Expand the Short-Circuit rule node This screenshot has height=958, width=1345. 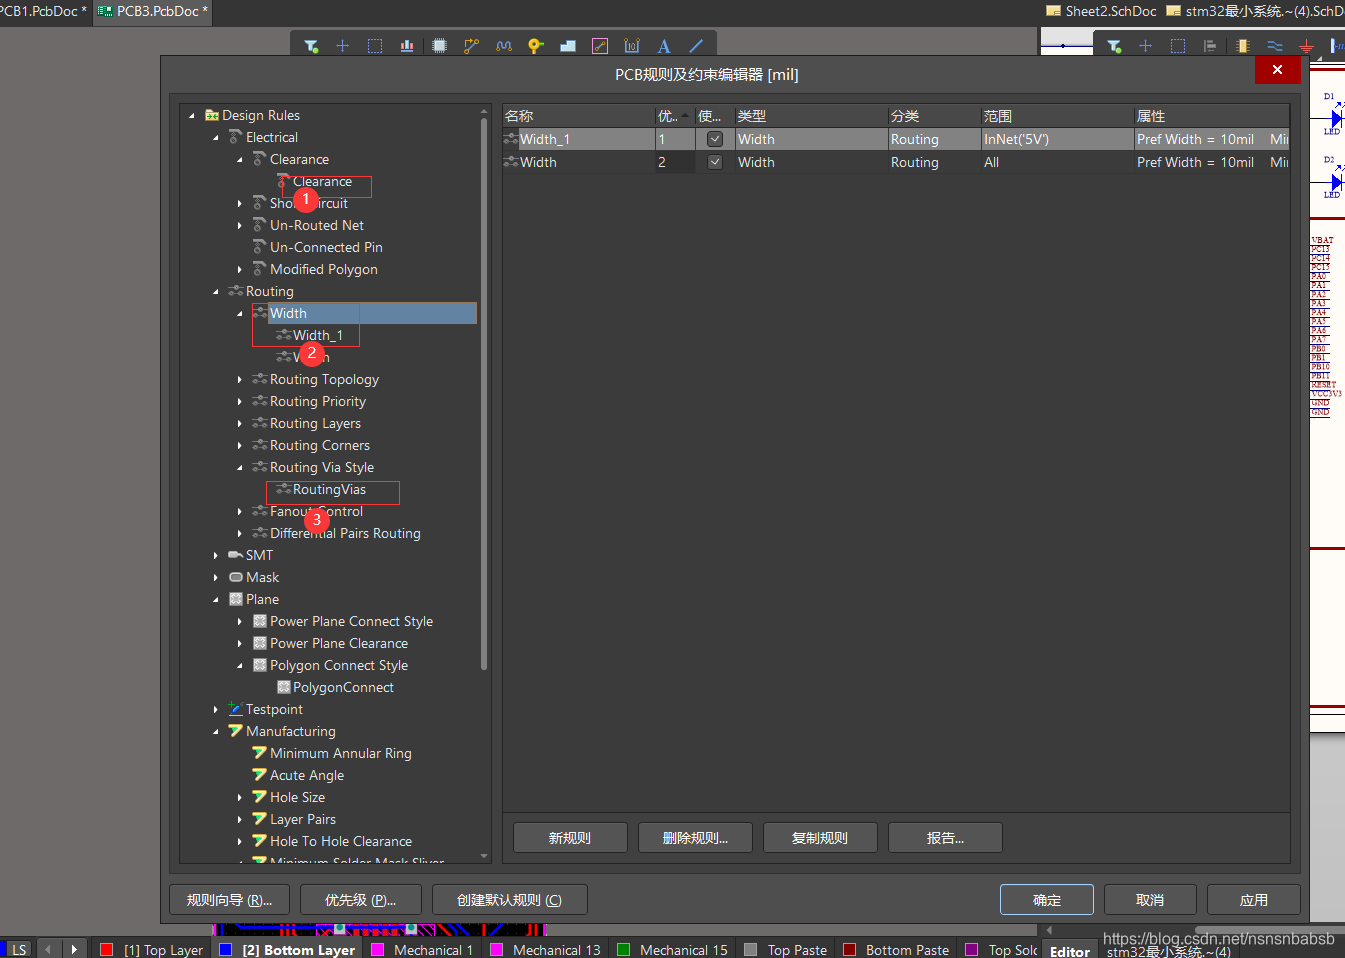coord(240,203)
